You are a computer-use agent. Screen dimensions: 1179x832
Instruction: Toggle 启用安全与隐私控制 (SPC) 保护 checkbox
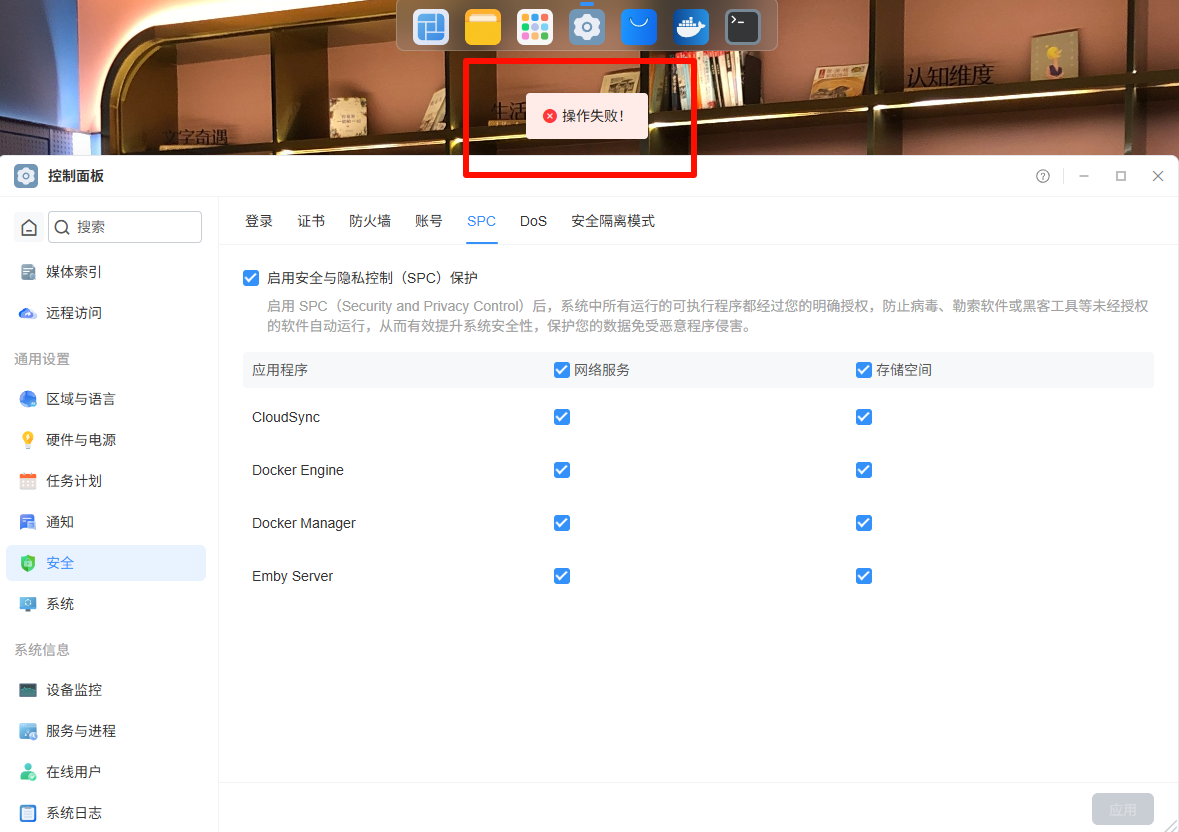[251, 278]
